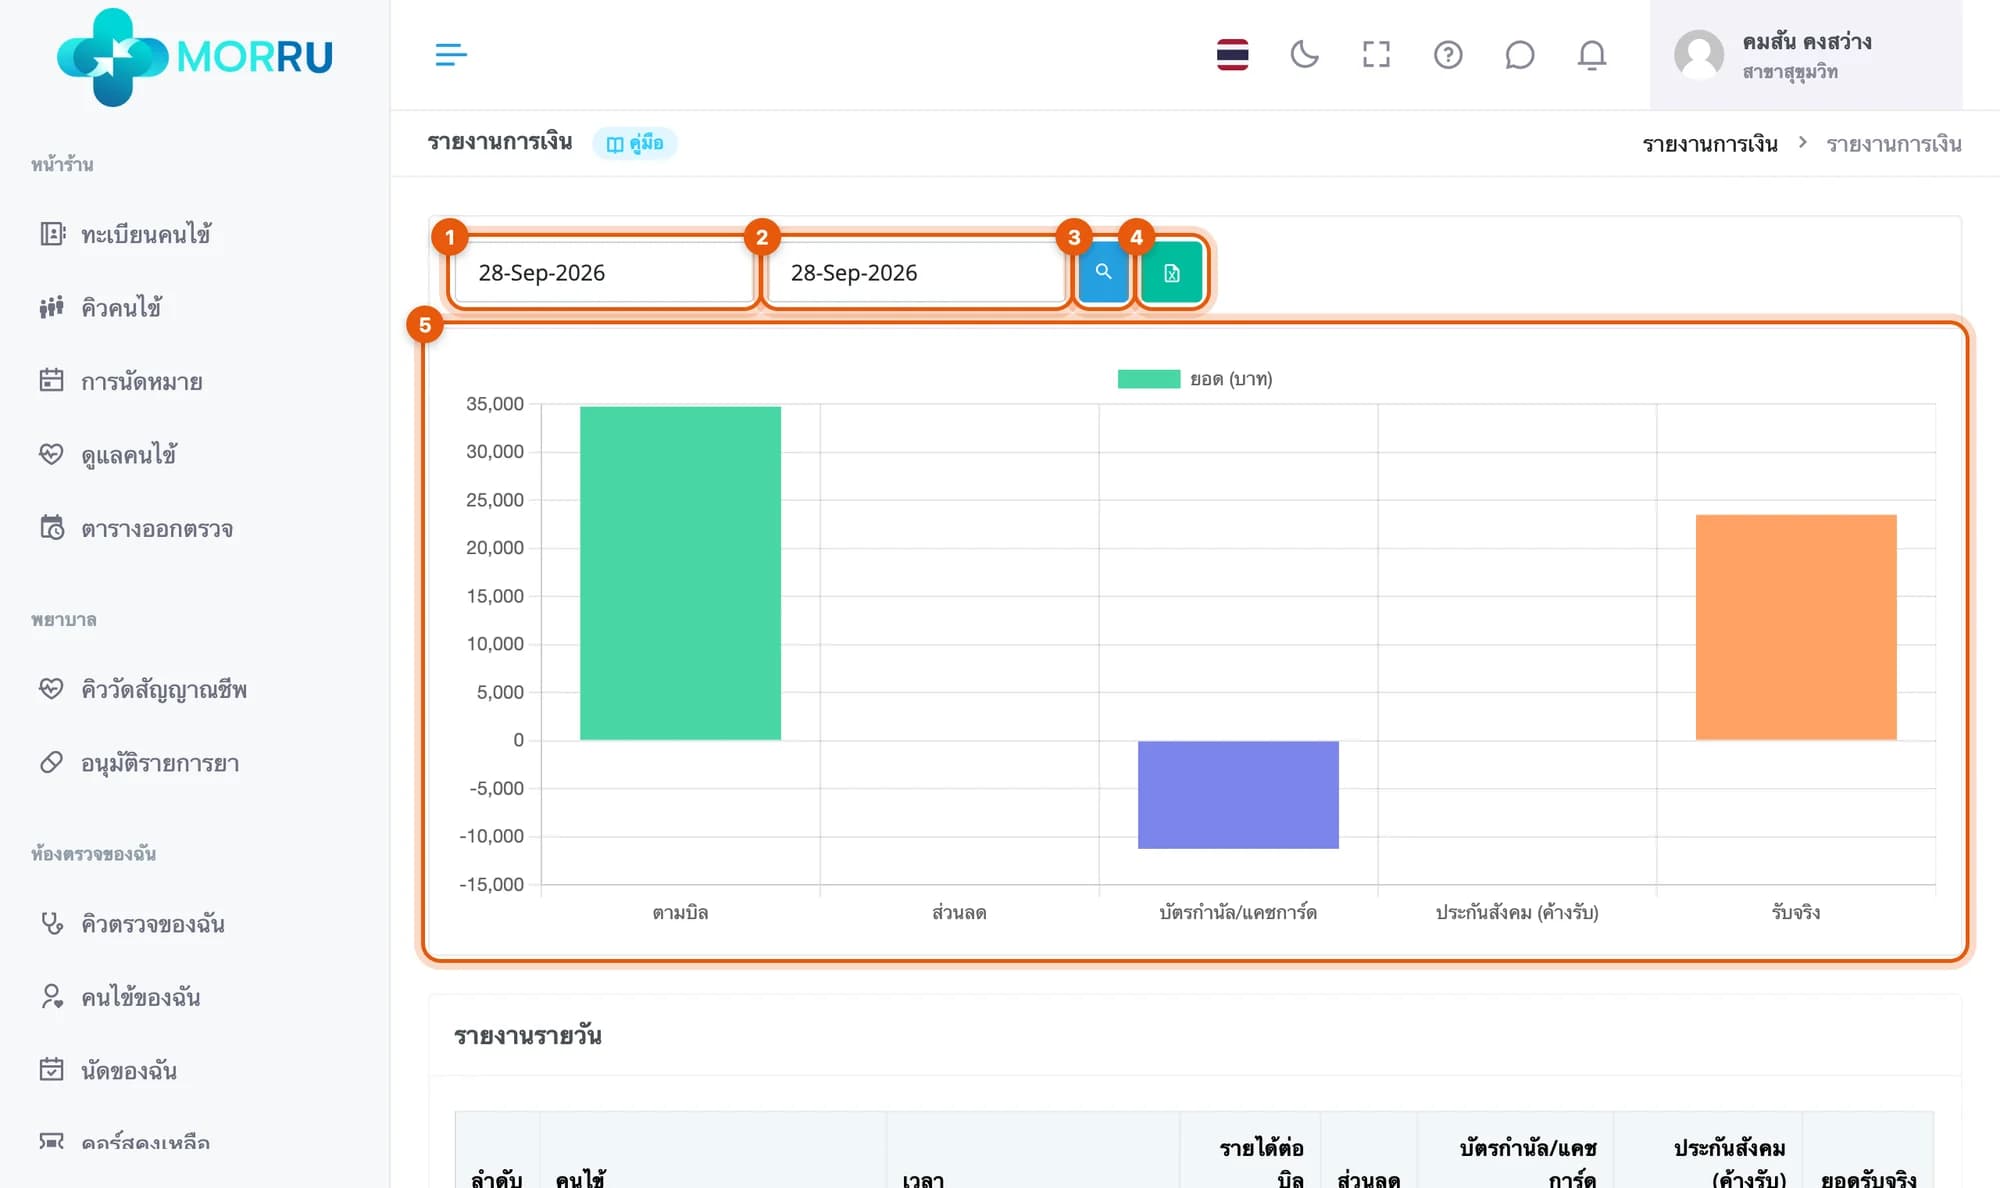Image resolution: width=2000 pixels, height=1188 pixels.
Task: Click the green ตามบิล bar
Action: [680, 573]
